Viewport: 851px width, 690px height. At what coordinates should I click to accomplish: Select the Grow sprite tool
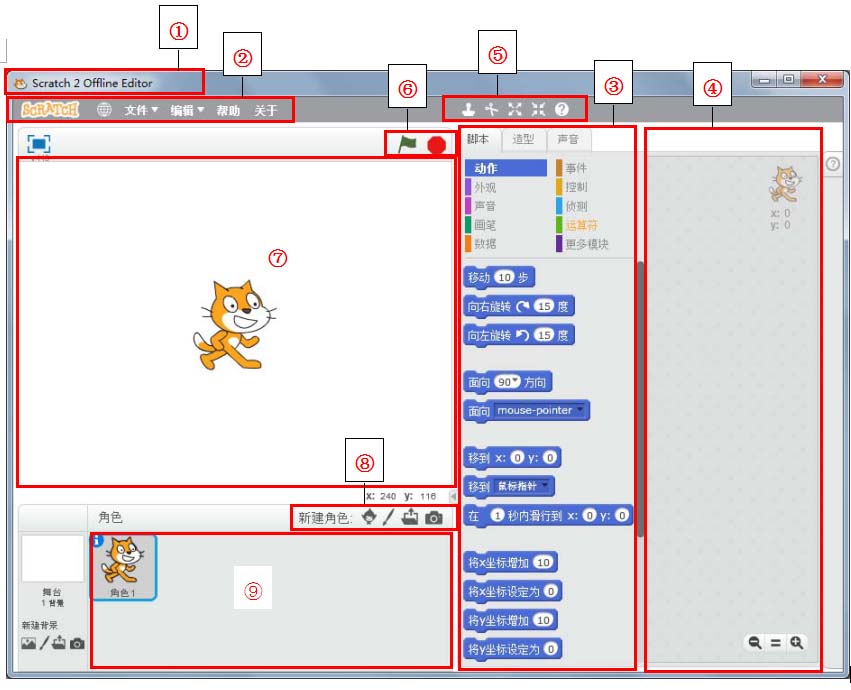(515, 109)
